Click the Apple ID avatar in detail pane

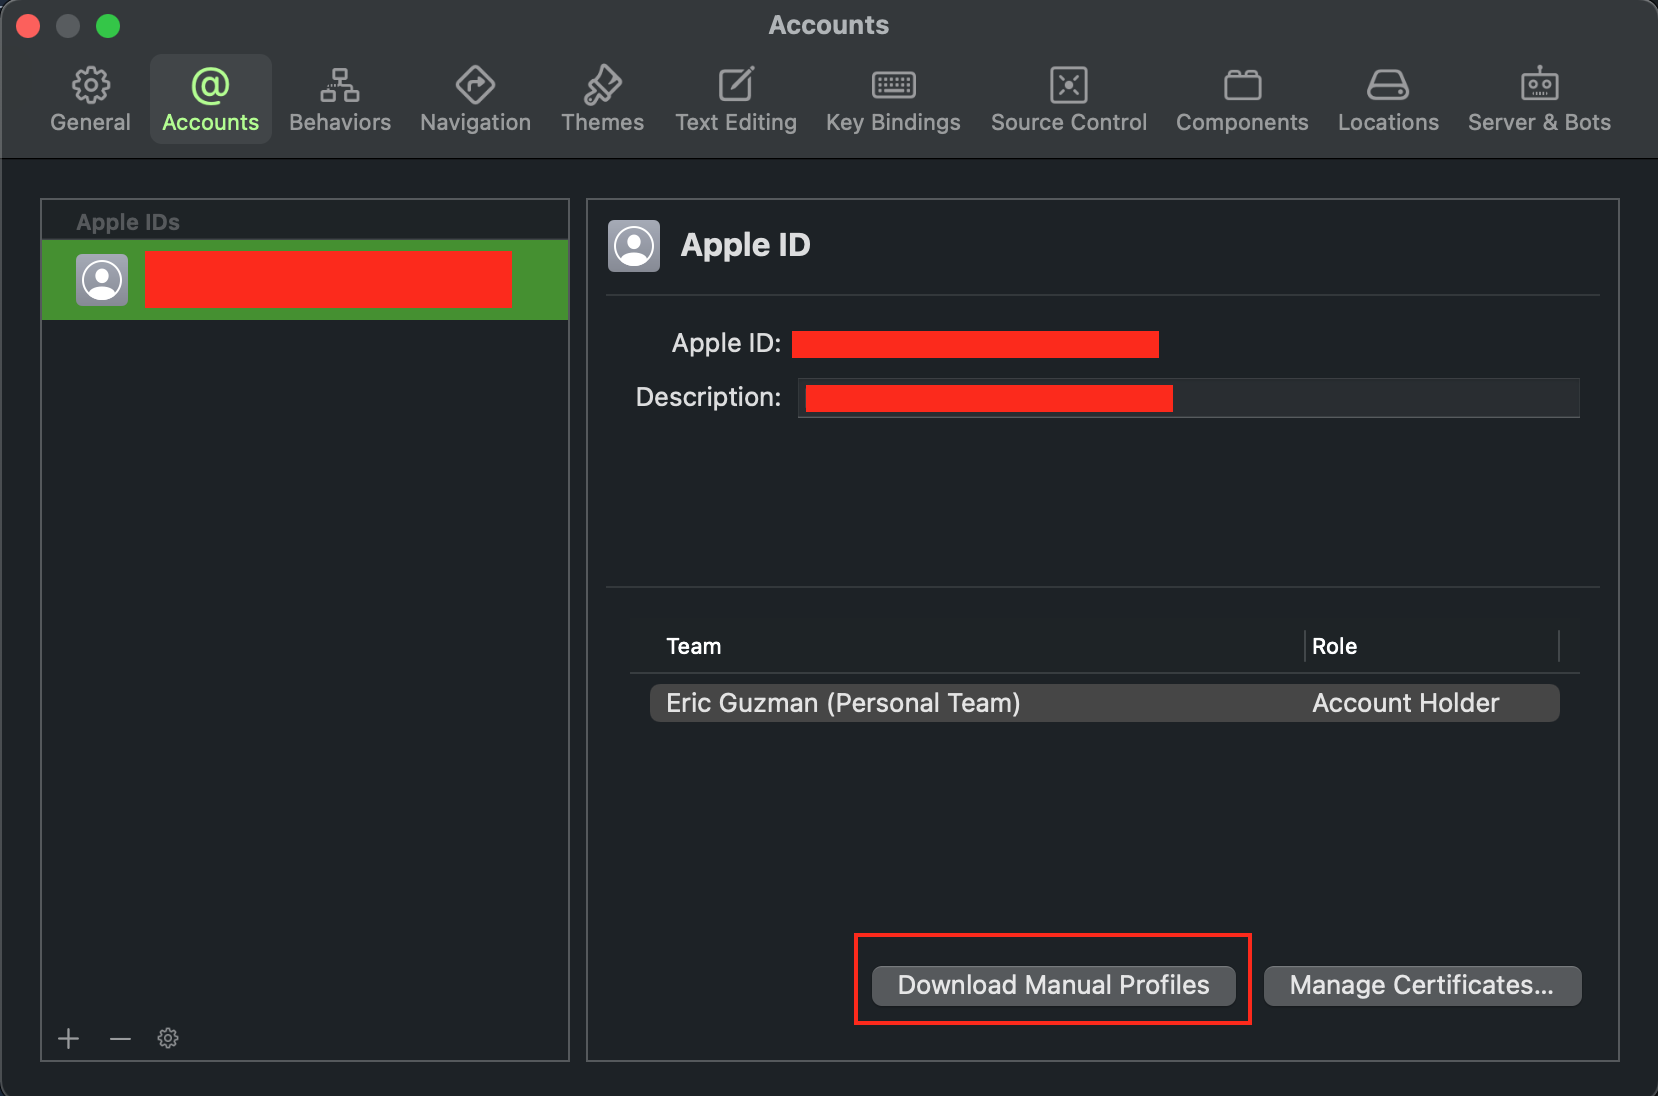tap(634, 246)
